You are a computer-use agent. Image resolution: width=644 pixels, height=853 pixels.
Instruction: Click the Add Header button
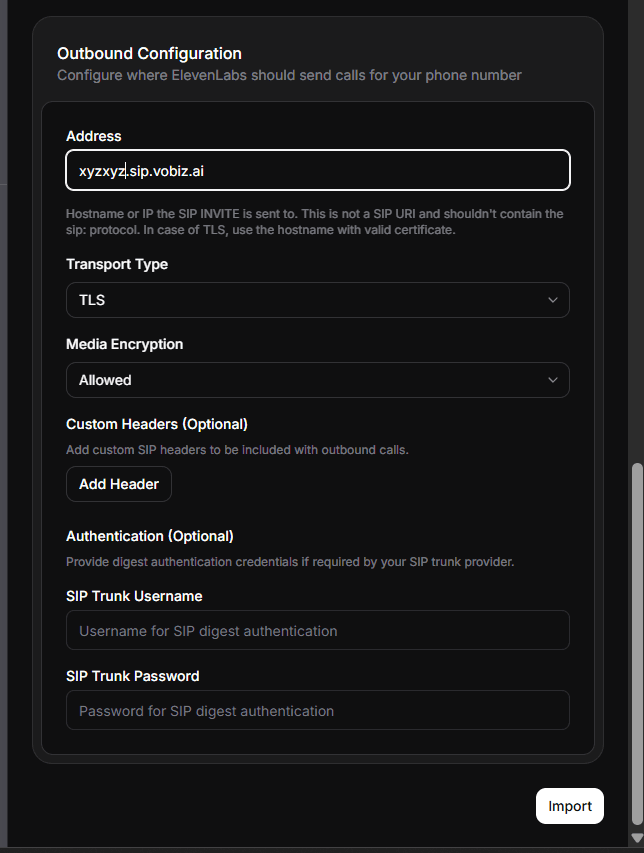(118, 484)
